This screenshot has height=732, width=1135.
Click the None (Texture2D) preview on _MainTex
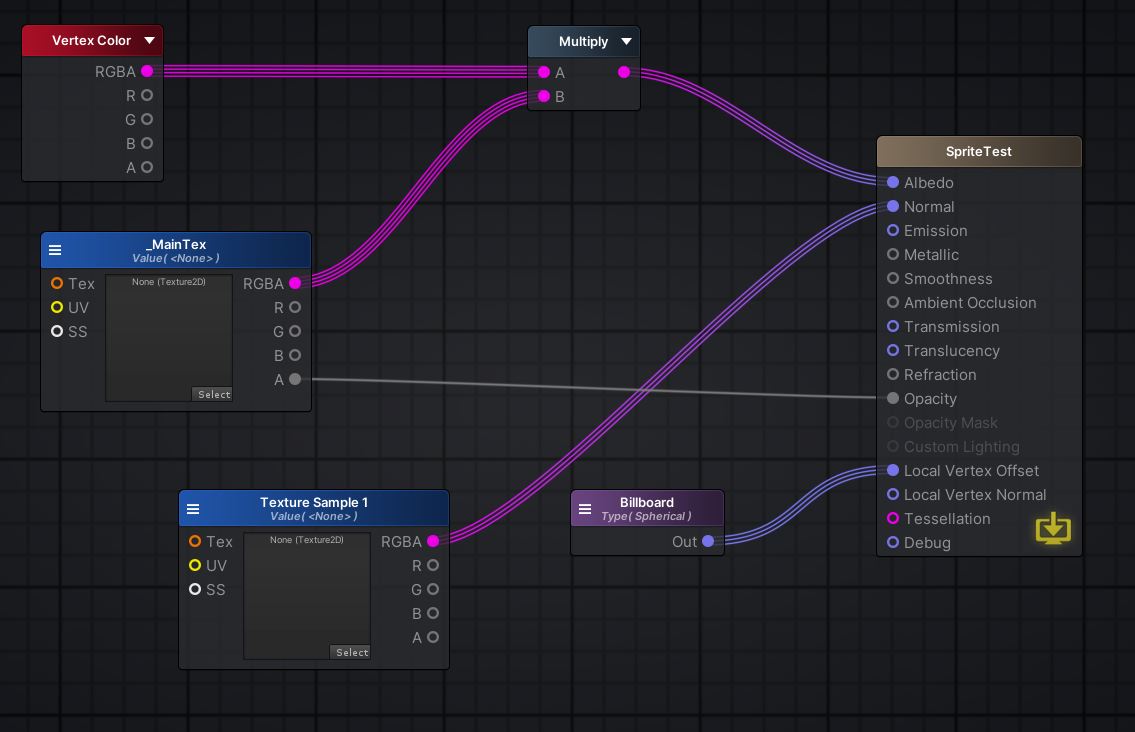[x=168, y=335]
